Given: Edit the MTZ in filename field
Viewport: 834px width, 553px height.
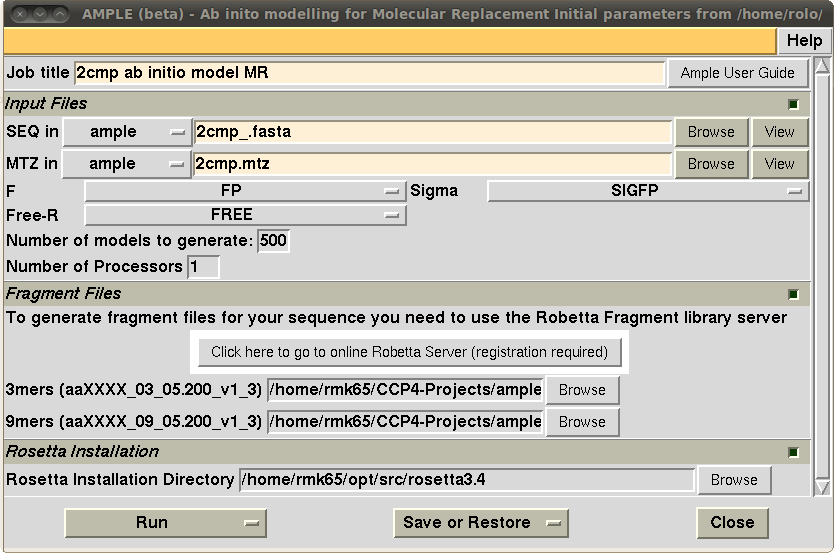Looking at the screenshot, I should coord(433,164).
